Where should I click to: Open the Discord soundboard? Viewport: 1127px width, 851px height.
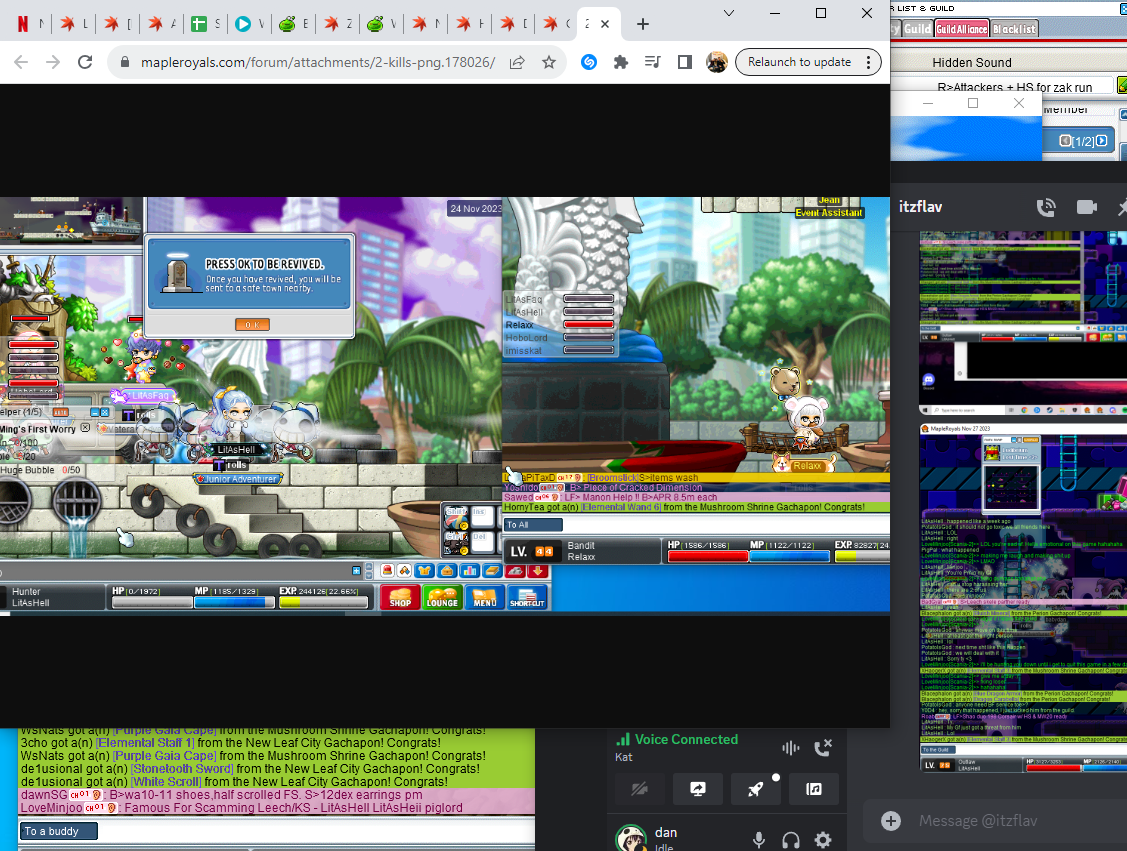814,789
